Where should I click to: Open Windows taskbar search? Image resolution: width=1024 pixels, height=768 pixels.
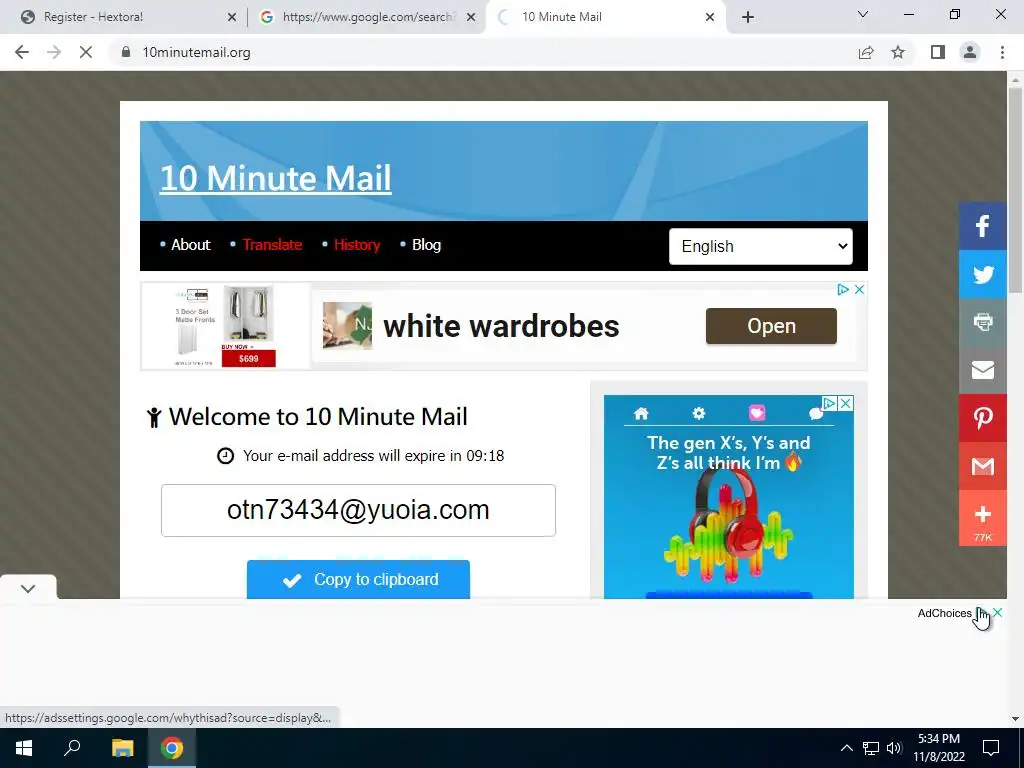pyautogui.click(x=72, y=748)
